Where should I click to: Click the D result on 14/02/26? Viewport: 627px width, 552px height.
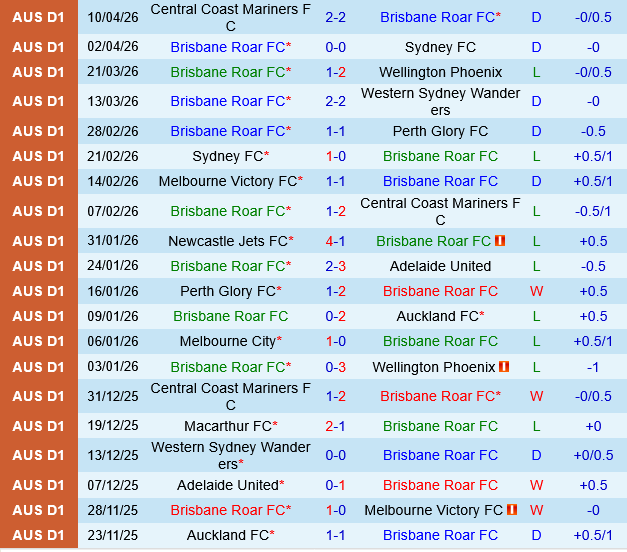click(536, 181)
